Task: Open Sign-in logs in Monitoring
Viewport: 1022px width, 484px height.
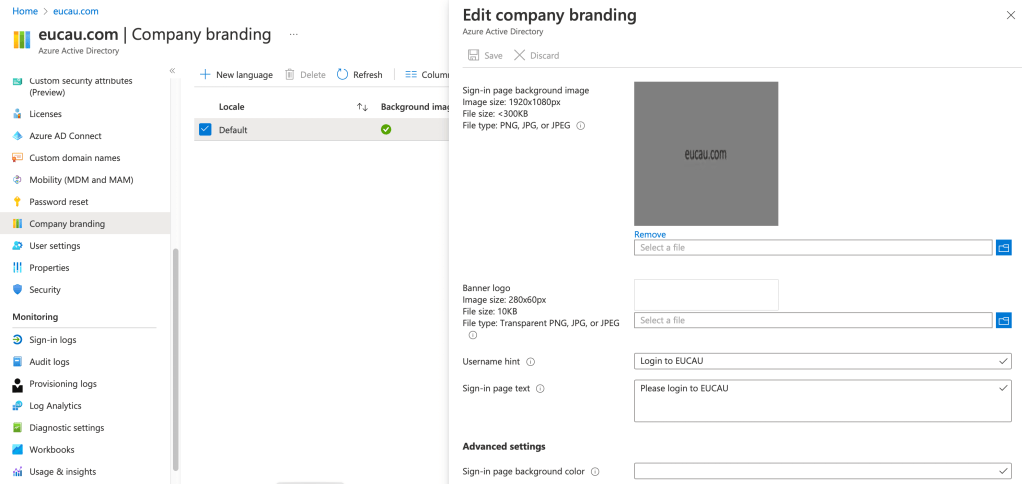Action: (x=52, y=340)
